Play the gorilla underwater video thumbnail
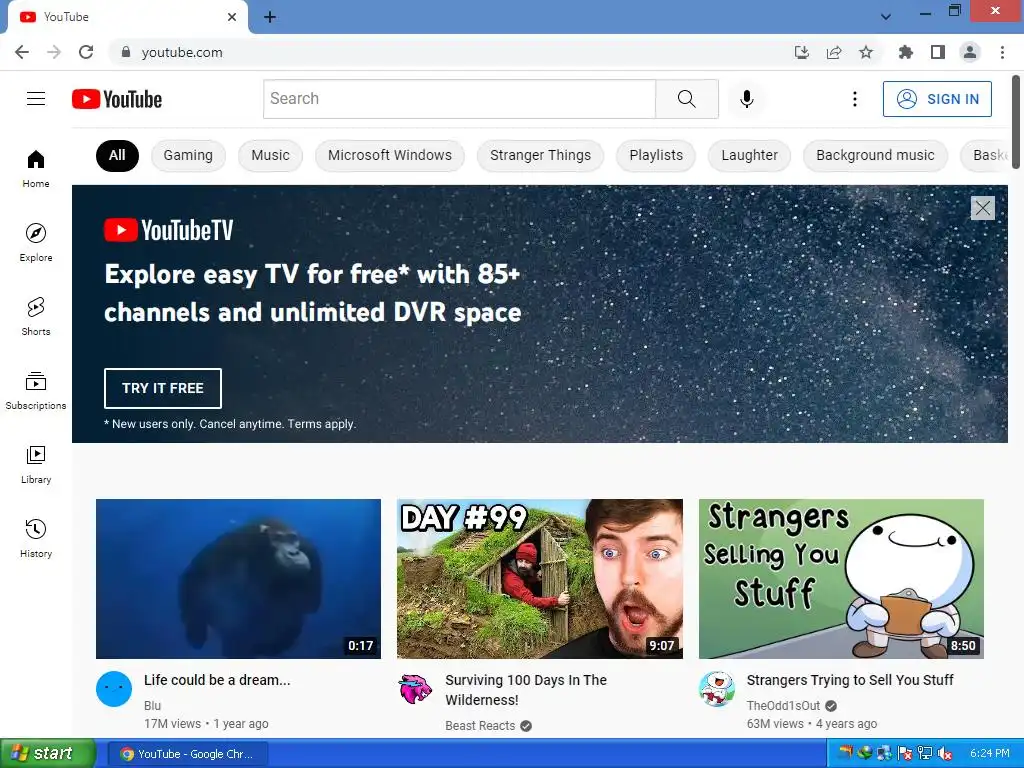 tap(238, 579)
